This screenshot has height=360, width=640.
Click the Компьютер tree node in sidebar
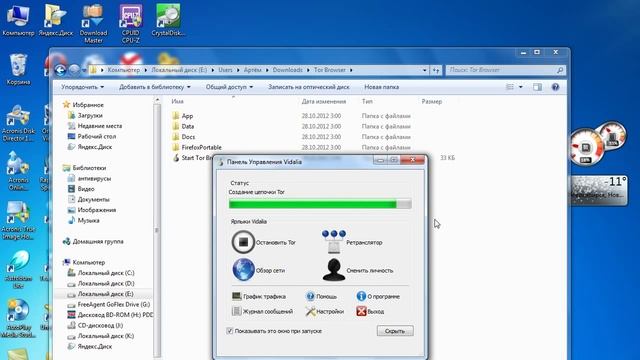click(x=89, y=262)
